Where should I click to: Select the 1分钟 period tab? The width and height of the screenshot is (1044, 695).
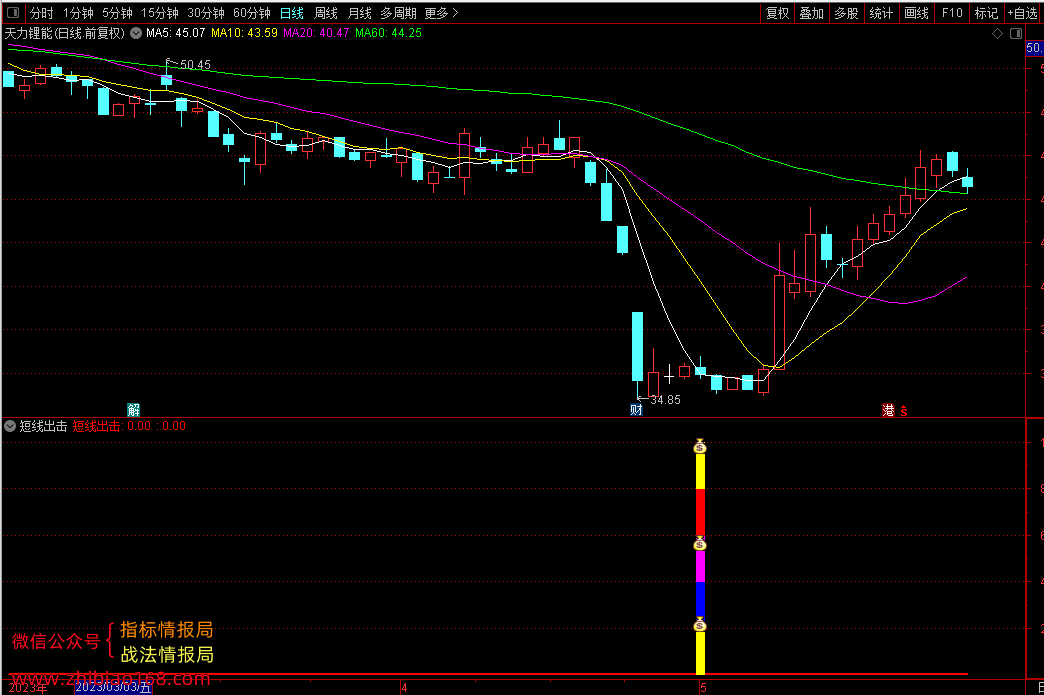[79, 13]
